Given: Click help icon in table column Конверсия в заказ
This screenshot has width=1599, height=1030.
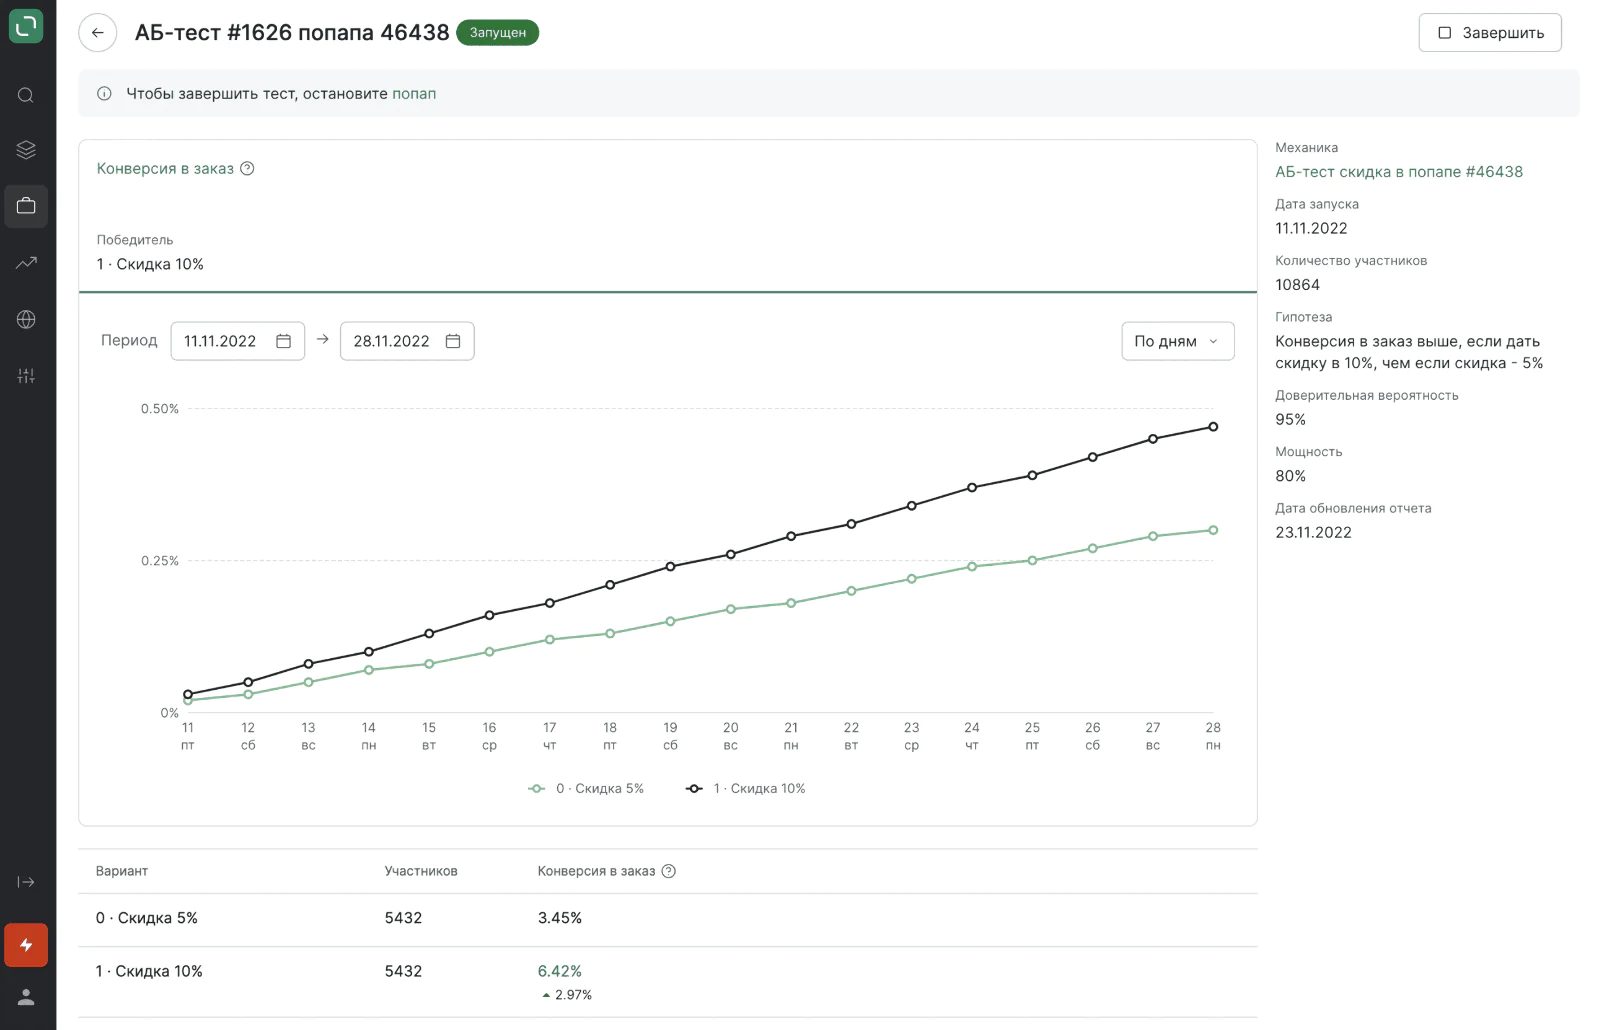Looking at the screenshot, I should coord(669,871).
